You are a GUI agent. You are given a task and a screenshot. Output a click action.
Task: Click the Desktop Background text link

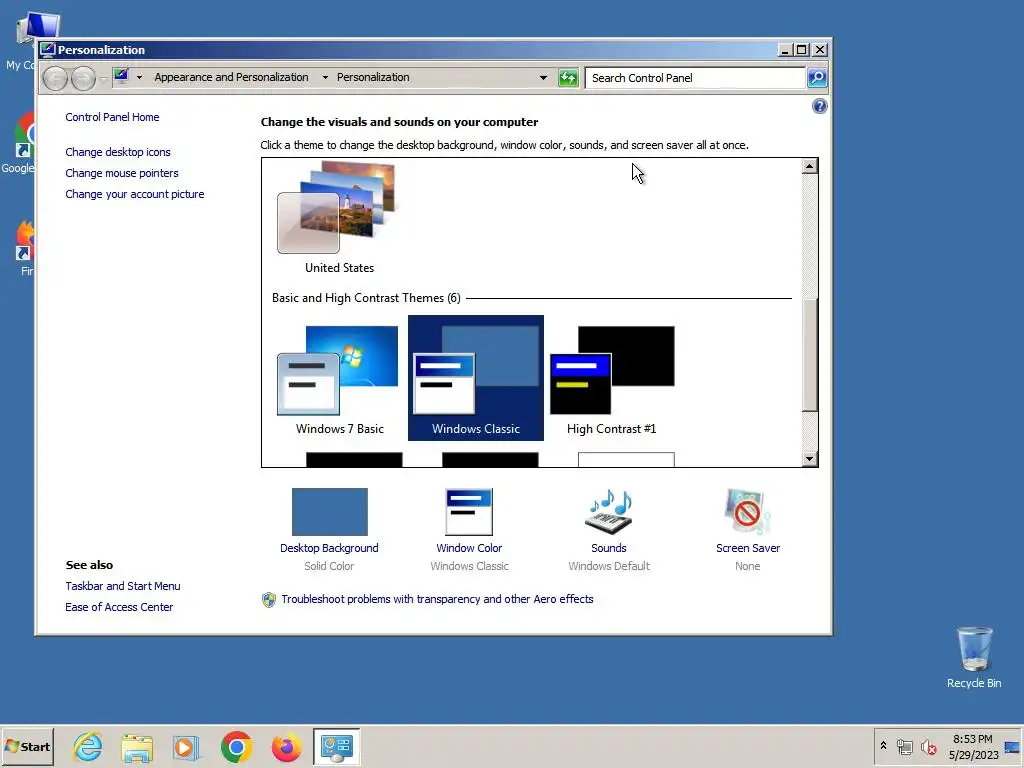coord(329,548)
